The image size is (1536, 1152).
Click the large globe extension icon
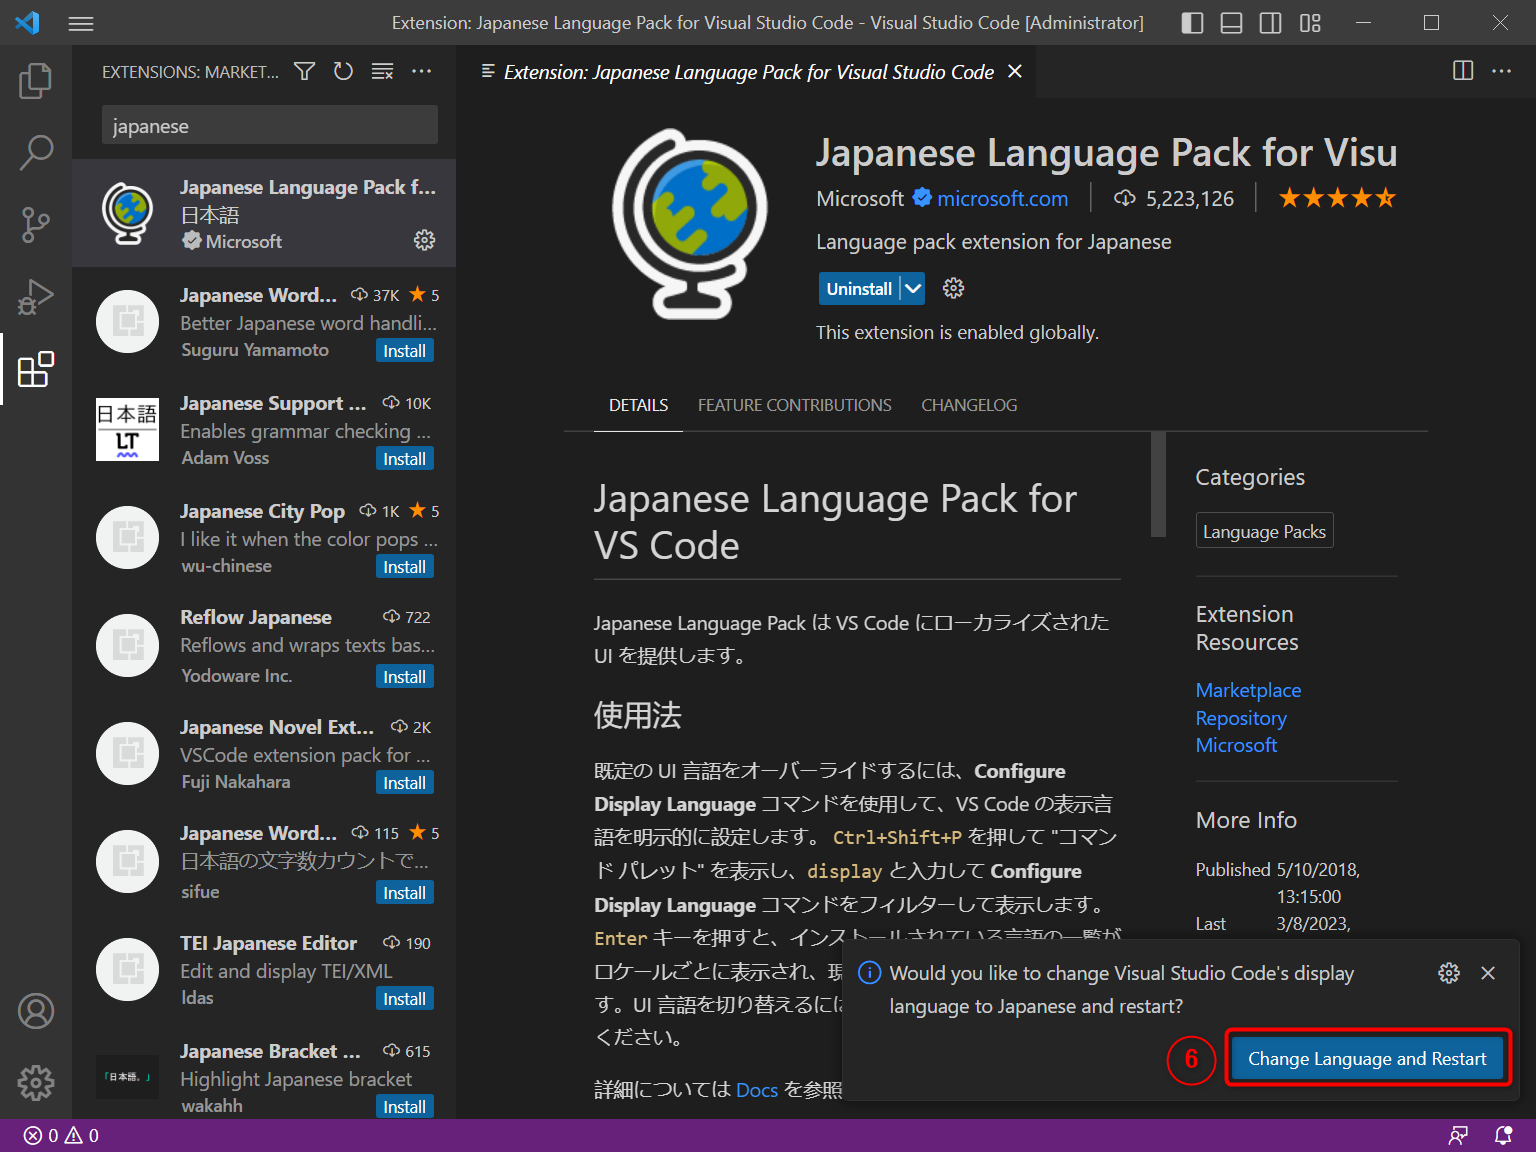pos(690,224)
